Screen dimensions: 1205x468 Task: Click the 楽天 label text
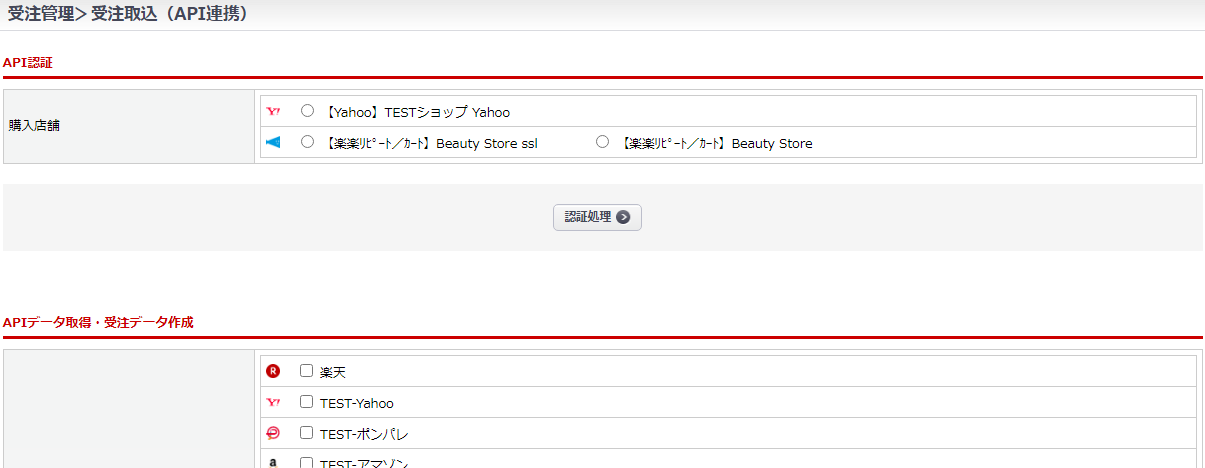pyautogui.click(x=333, y=372)
